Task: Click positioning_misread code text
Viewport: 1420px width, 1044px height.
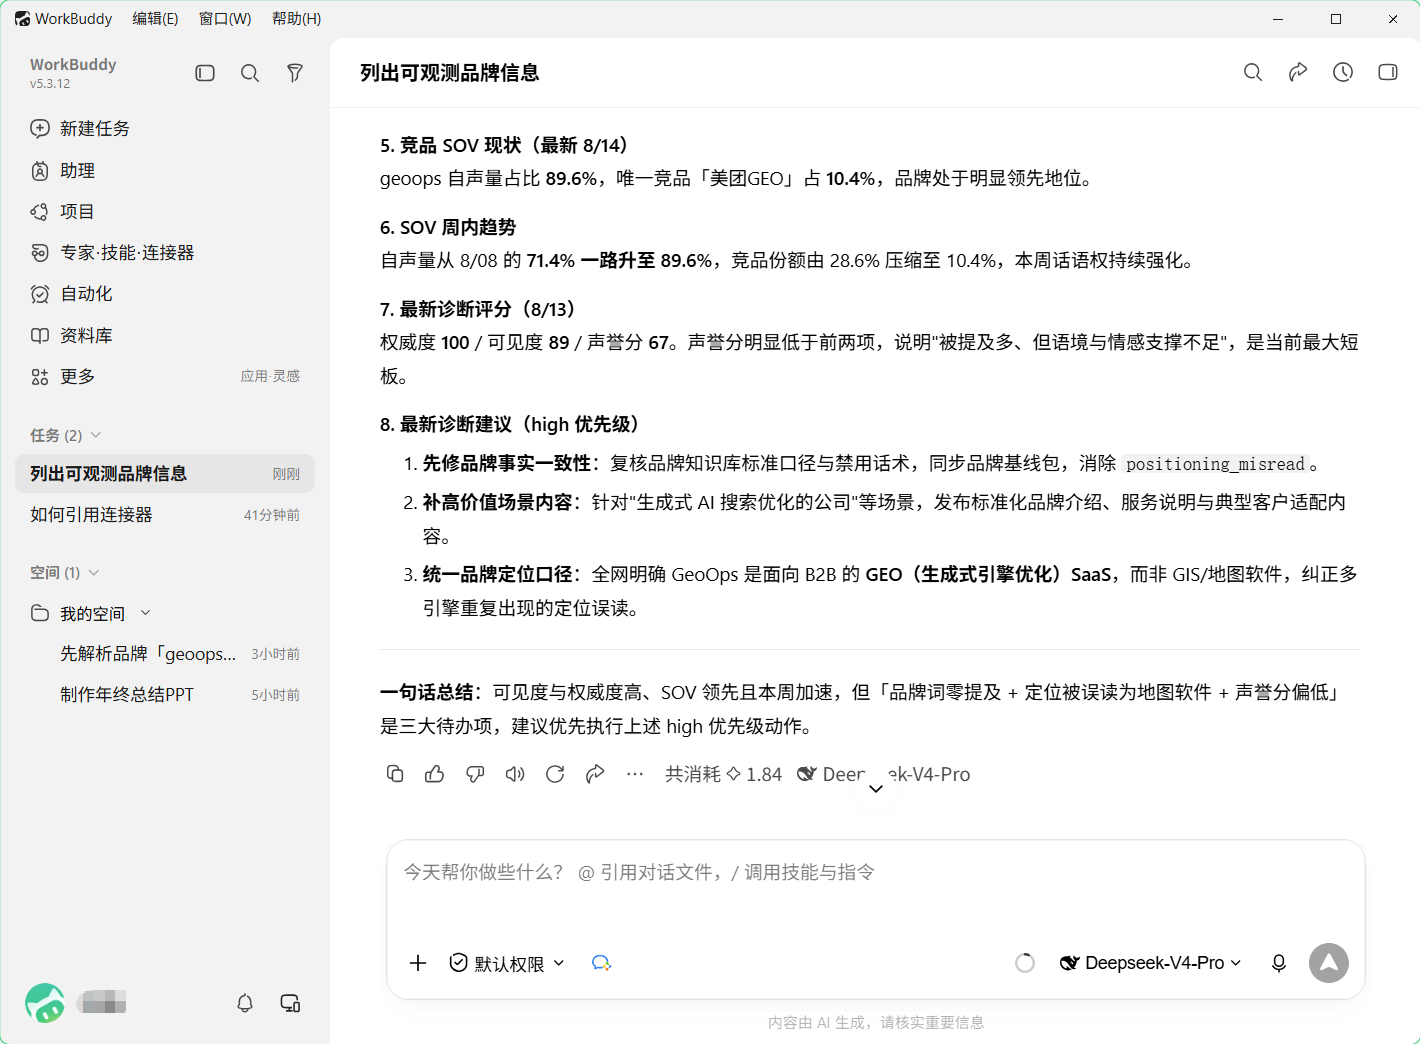Action: pyautogui.click(x=1215, y=464)
